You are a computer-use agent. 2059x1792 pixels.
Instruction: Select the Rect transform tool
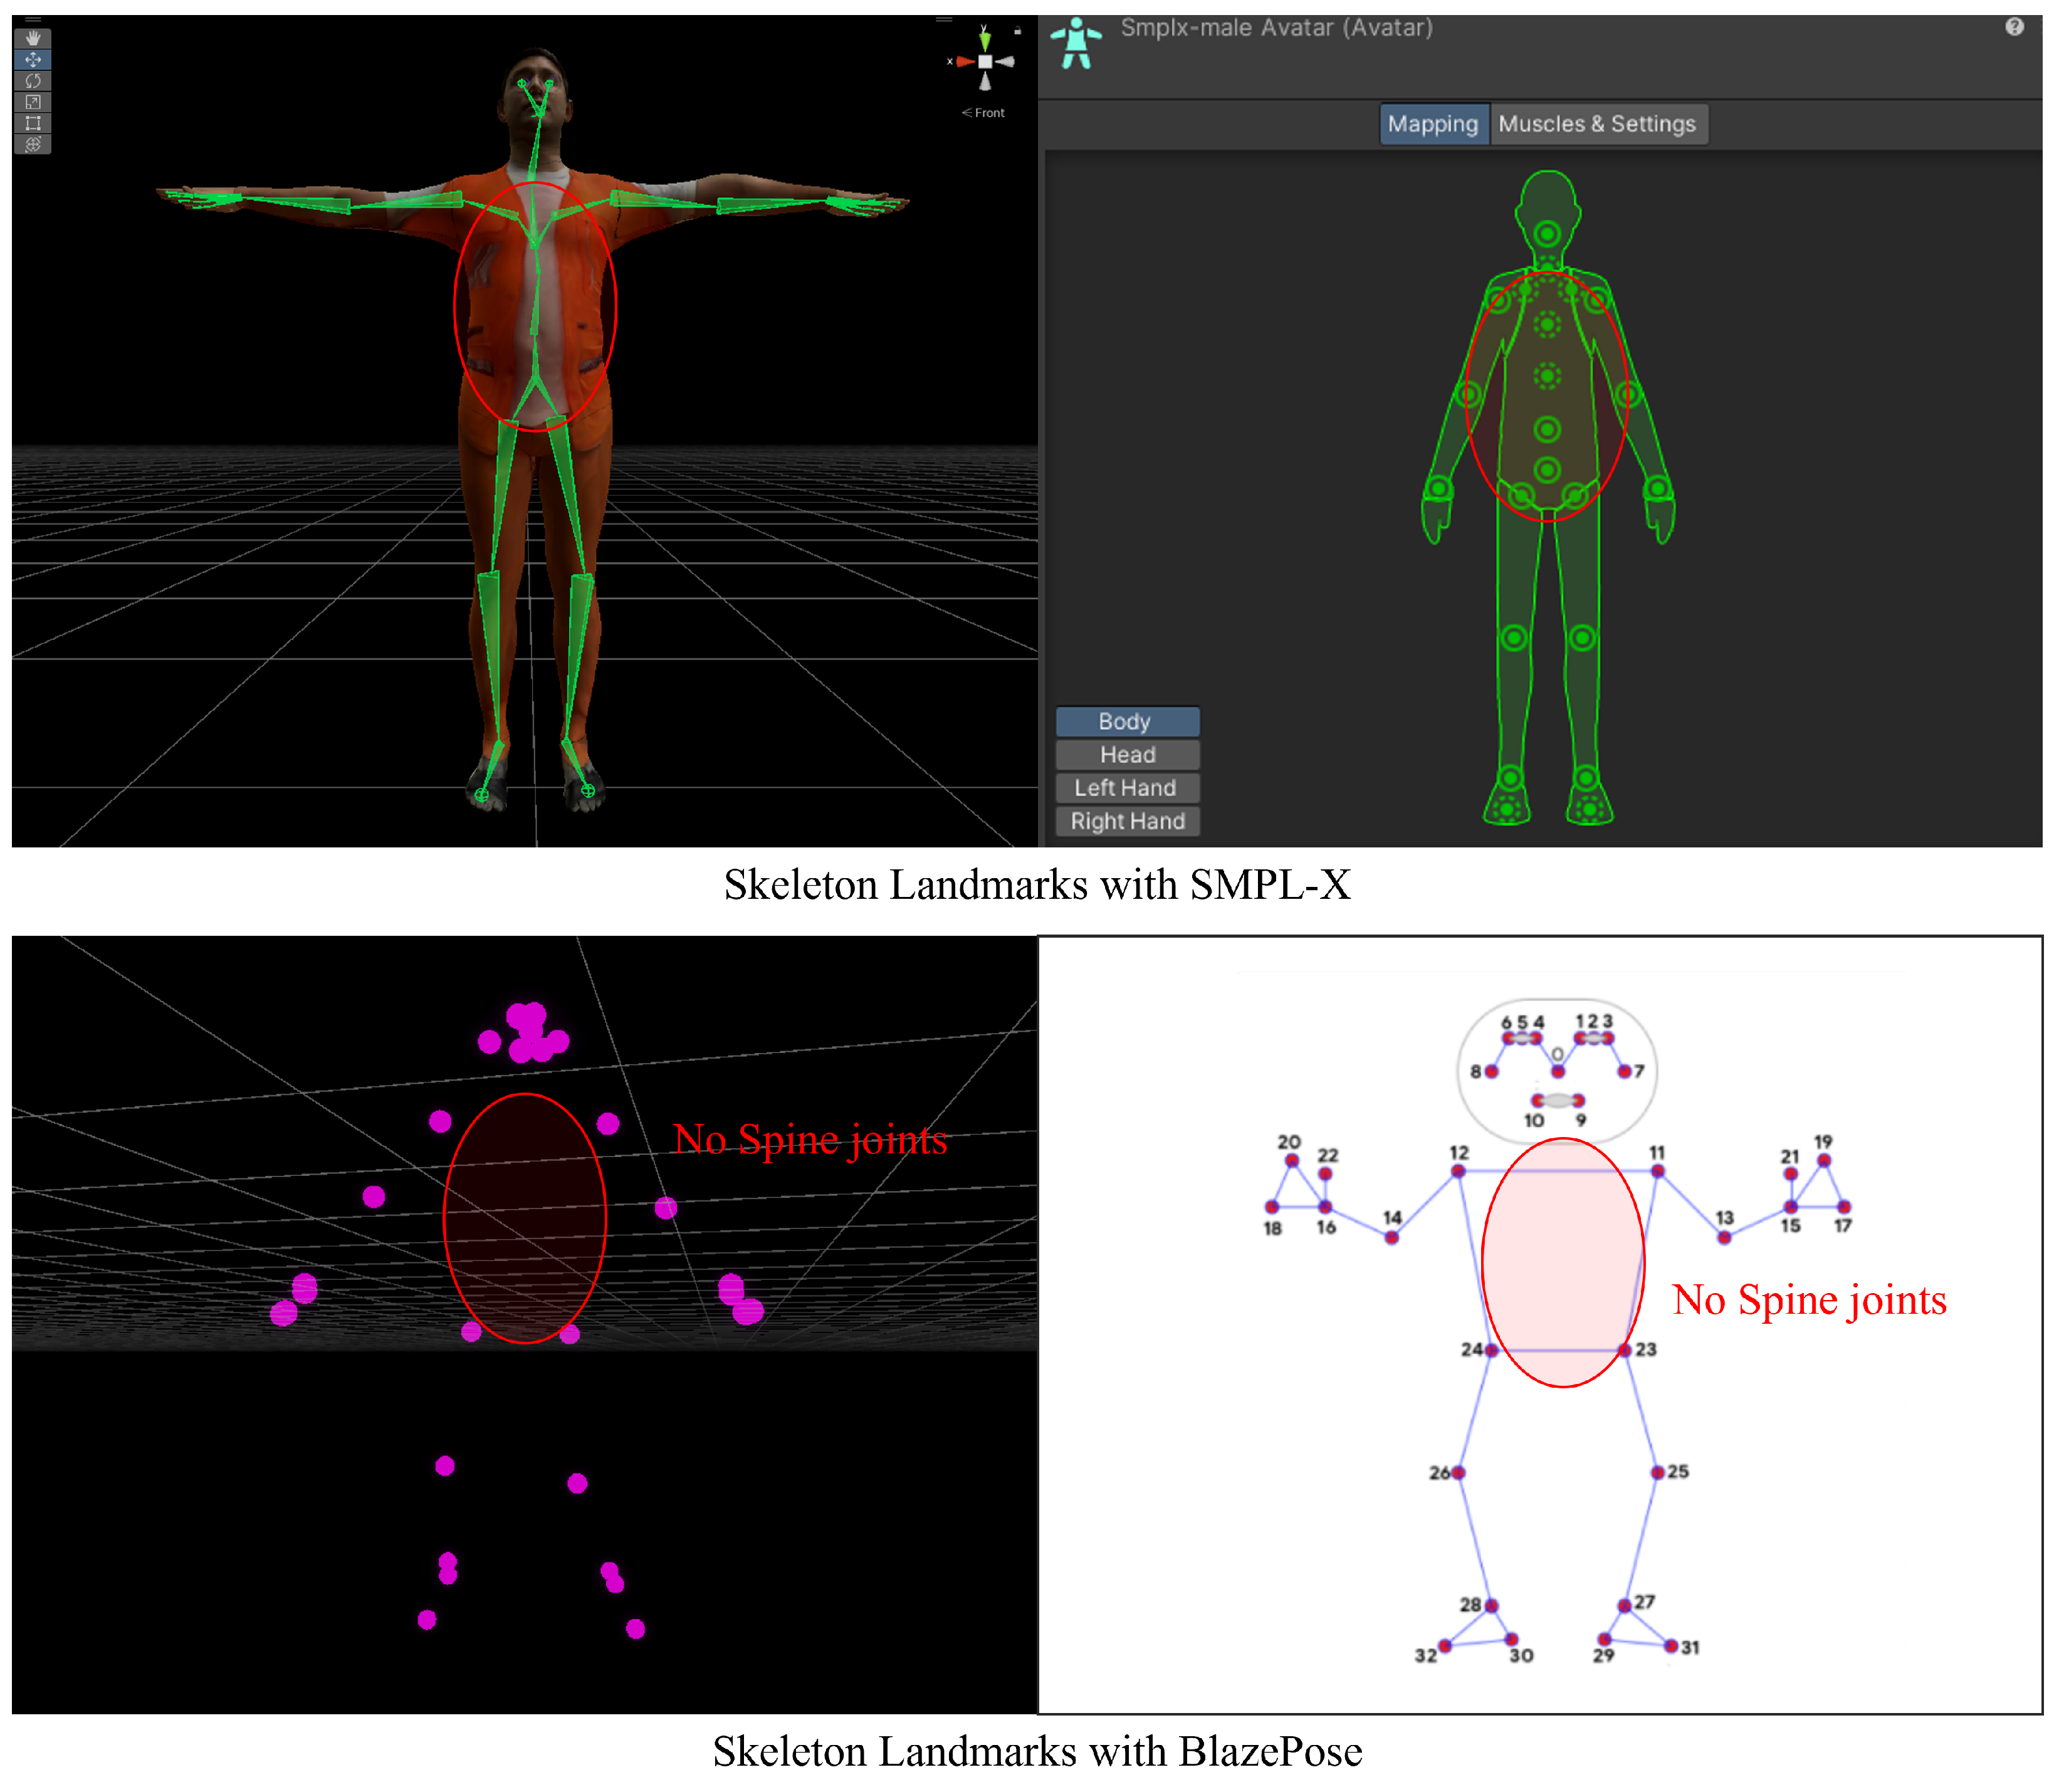coord(33,123)
